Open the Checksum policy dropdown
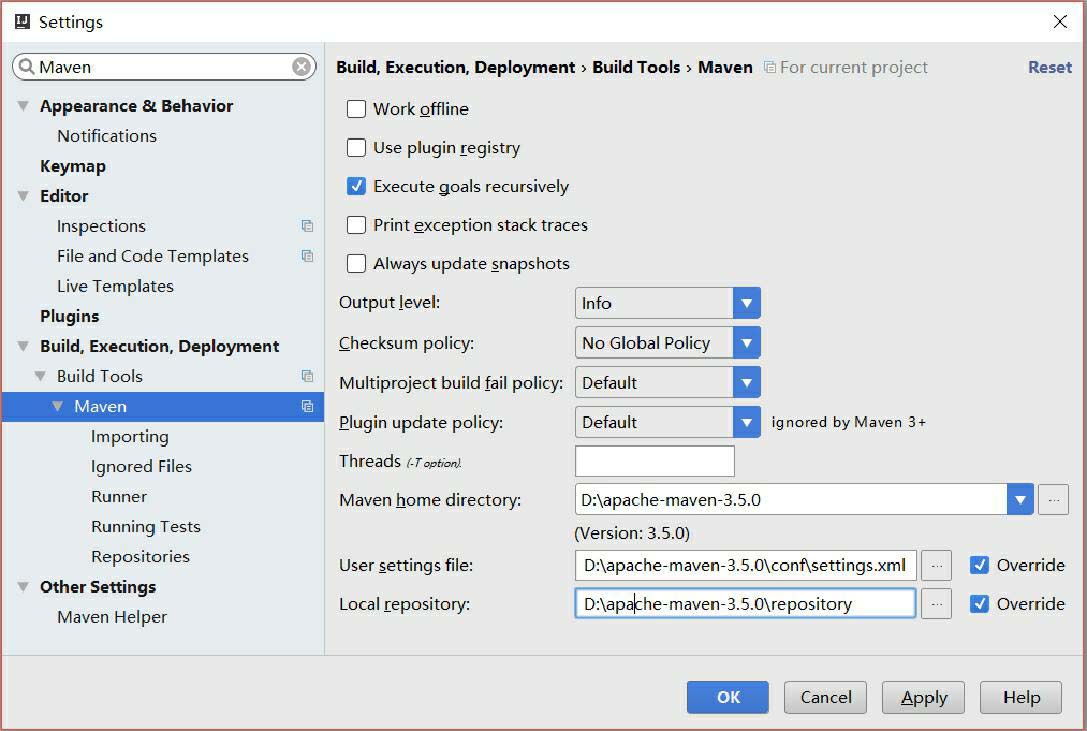1087x731 pixels. click(746, 343)
